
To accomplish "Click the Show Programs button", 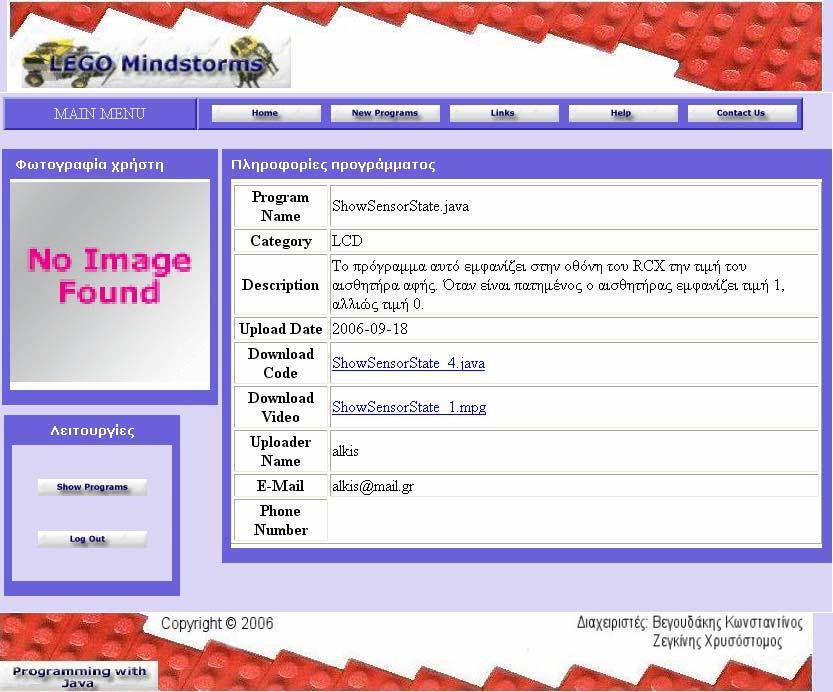I will [x=92, y=487].
